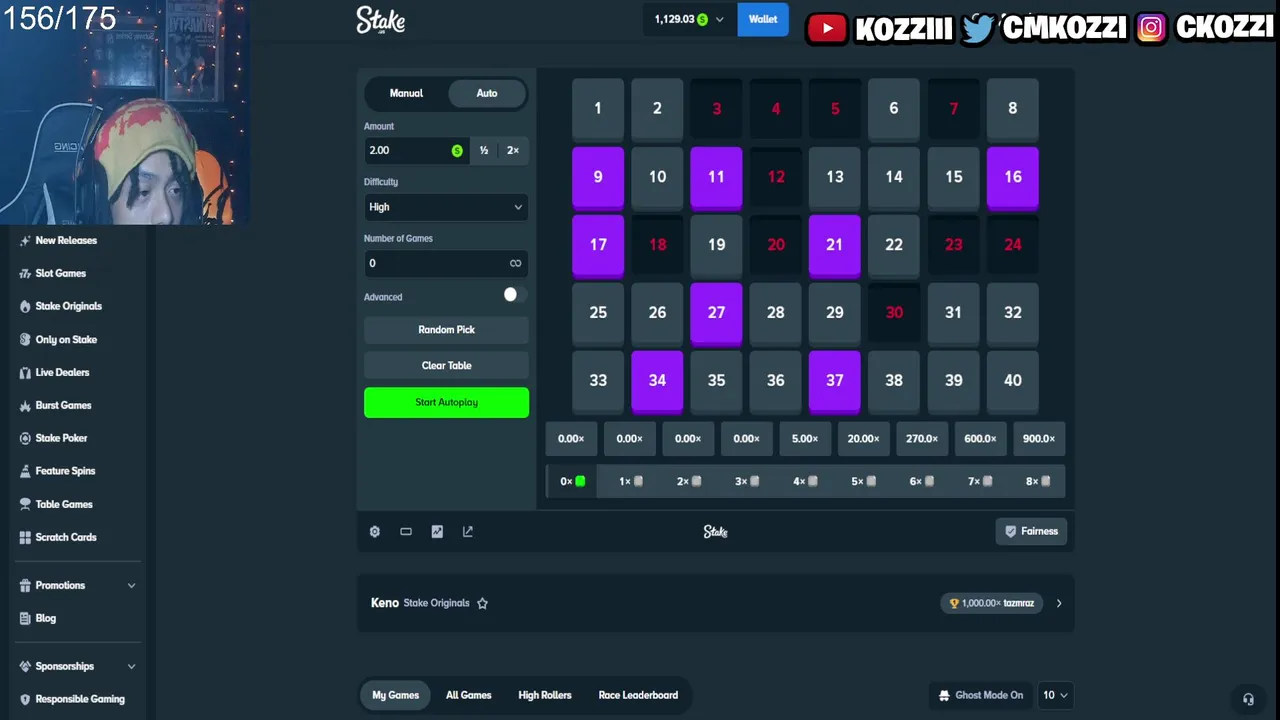This screenshot has height=720, width=1280.
Task: Toggle Ghost Mode On button
Action: pyautogui.click(x=981, y=695)
